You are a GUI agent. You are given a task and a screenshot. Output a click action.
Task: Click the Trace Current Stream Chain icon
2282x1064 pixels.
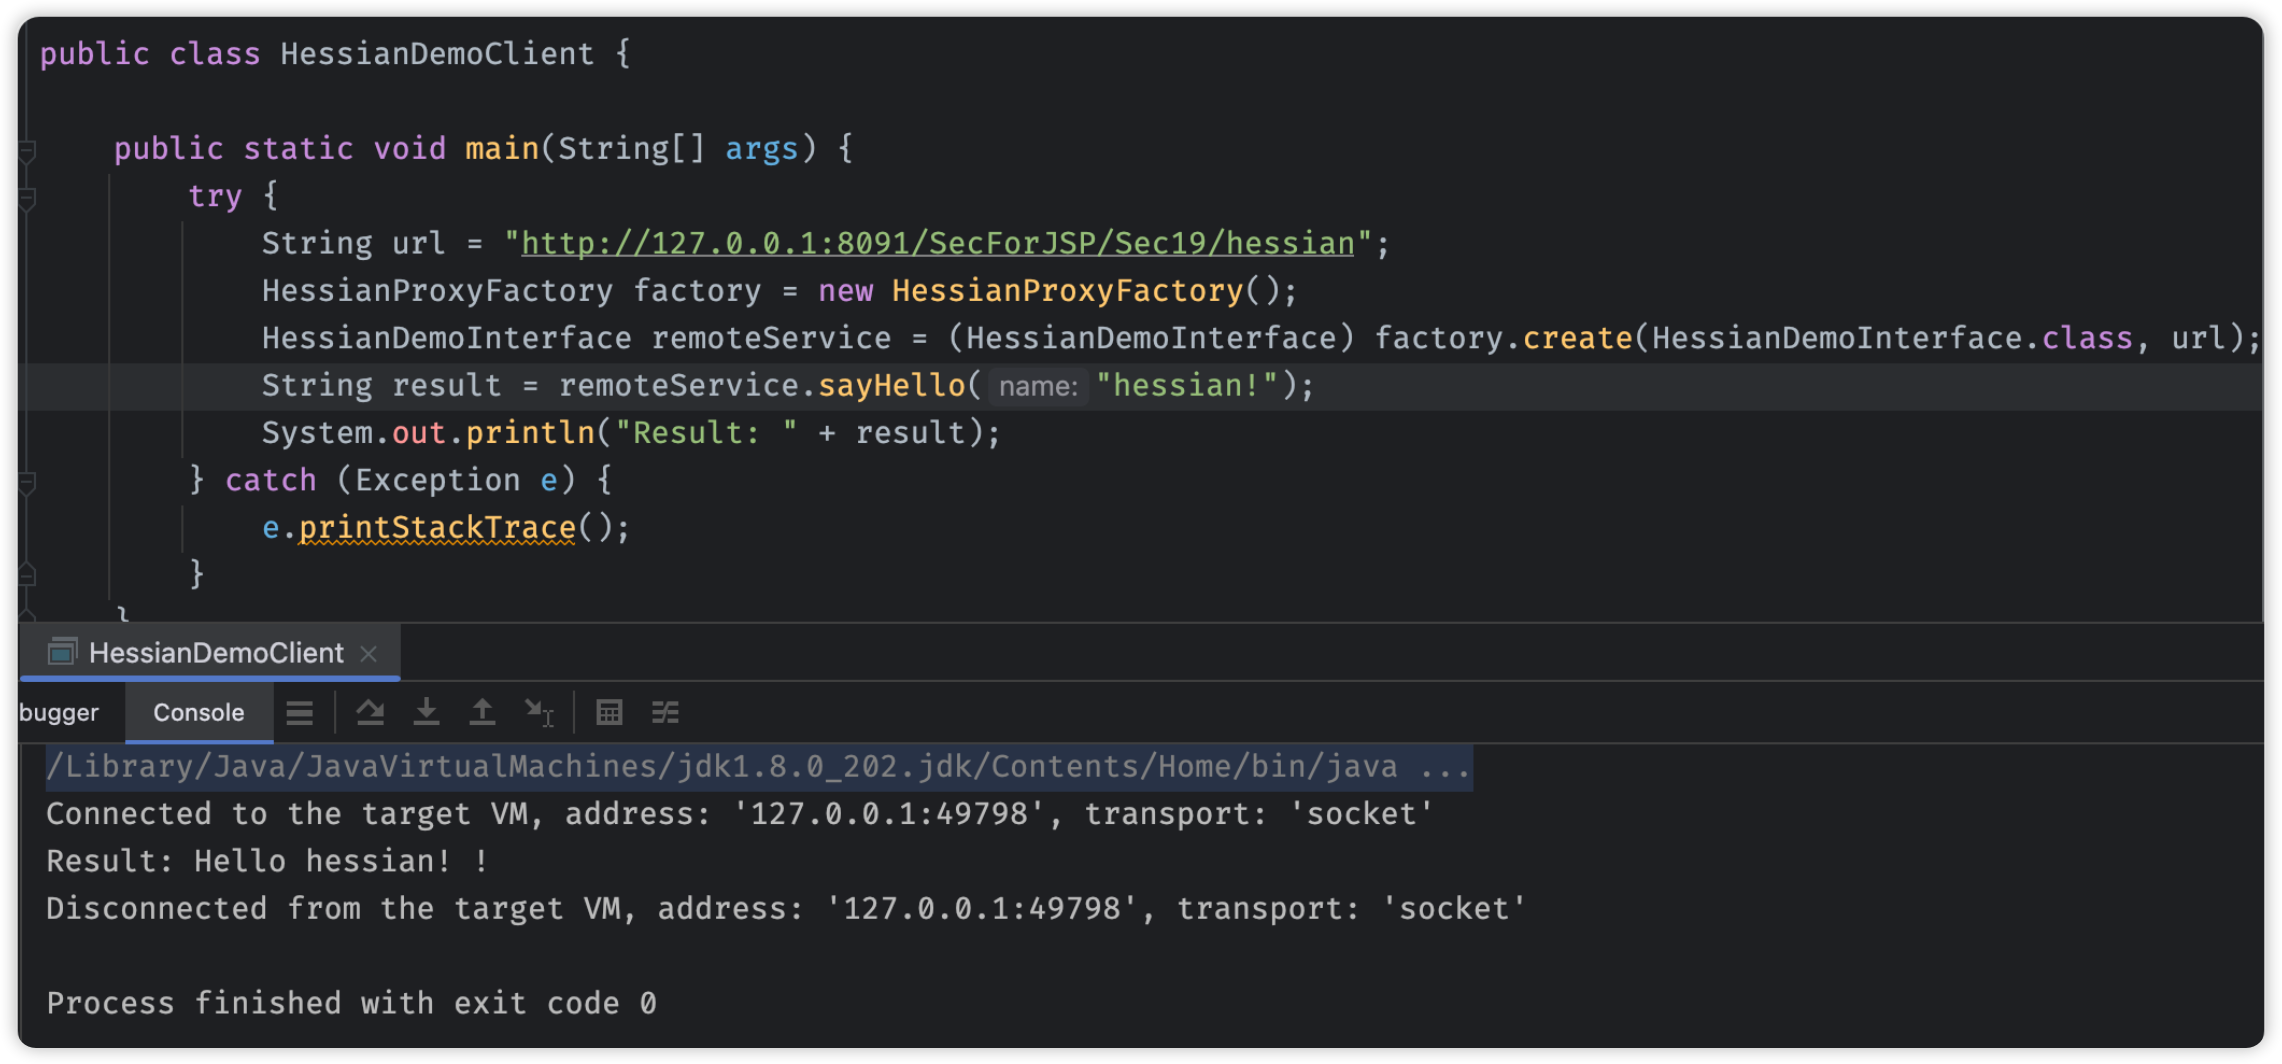click(x=665, y=712)
